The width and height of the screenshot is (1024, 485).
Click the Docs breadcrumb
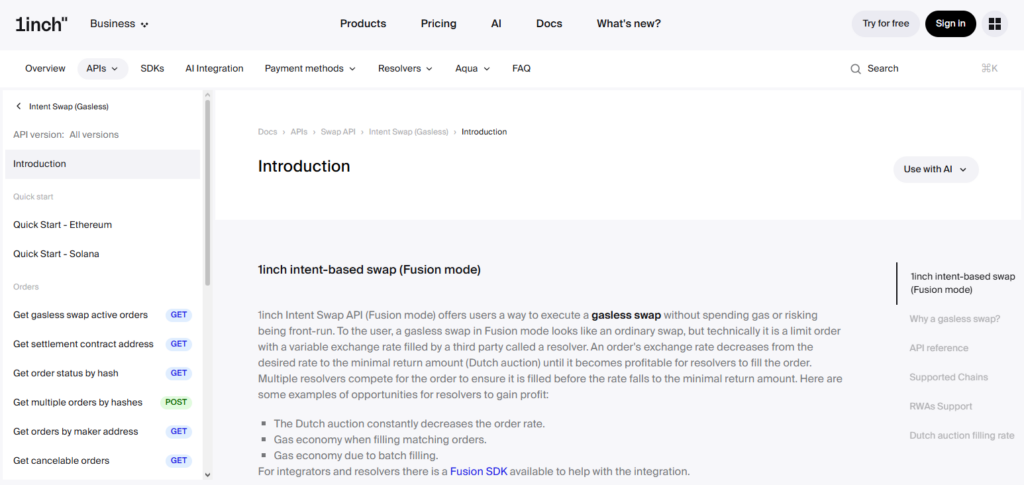click(x=268, y=132)
